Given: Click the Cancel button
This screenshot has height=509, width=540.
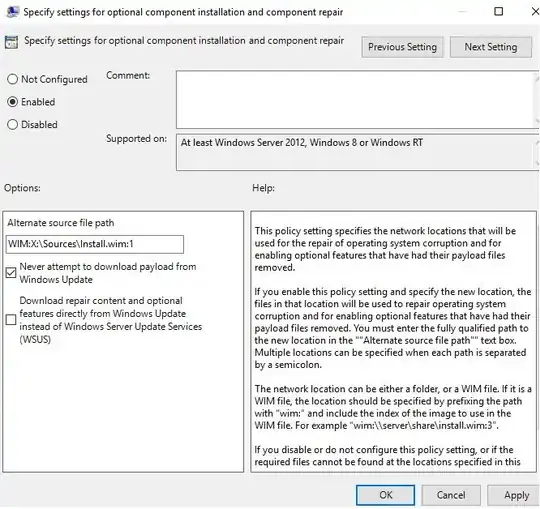Looking at the screenshot, I should click(451, 495).
